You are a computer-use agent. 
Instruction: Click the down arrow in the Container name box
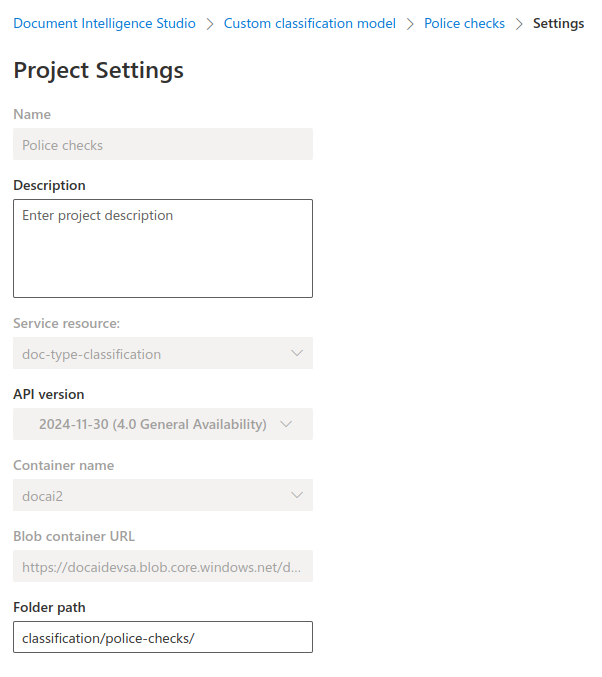[x=296, y=495]
